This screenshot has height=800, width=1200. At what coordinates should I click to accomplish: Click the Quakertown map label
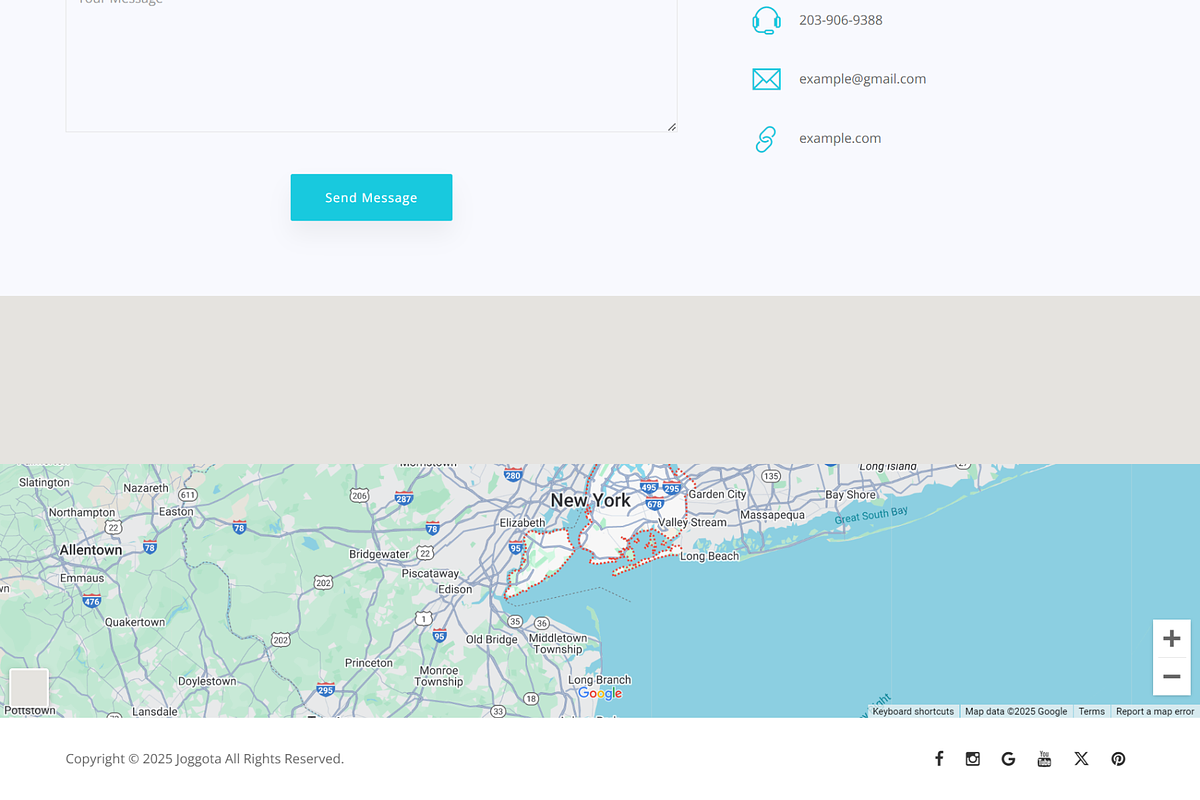(135, 622)
